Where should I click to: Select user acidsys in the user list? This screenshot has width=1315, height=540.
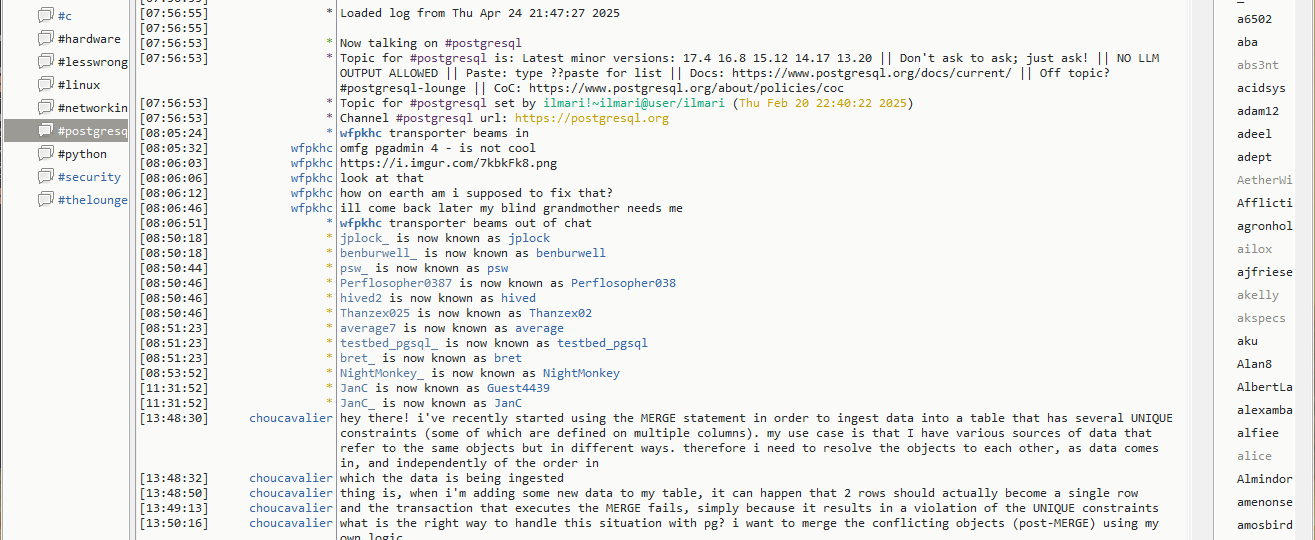click(1261, 88)
